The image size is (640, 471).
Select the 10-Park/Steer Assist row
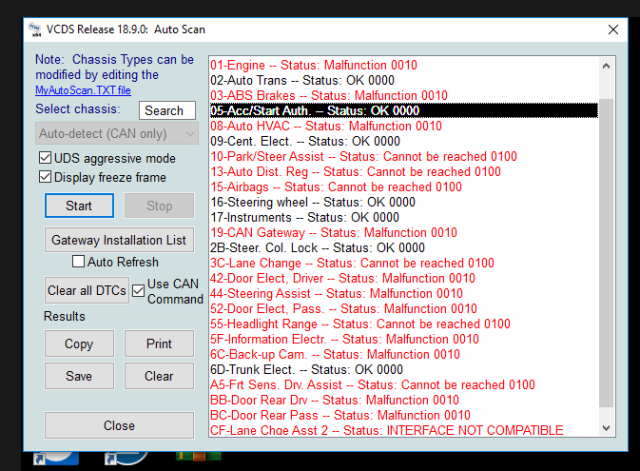click(404, 156)
